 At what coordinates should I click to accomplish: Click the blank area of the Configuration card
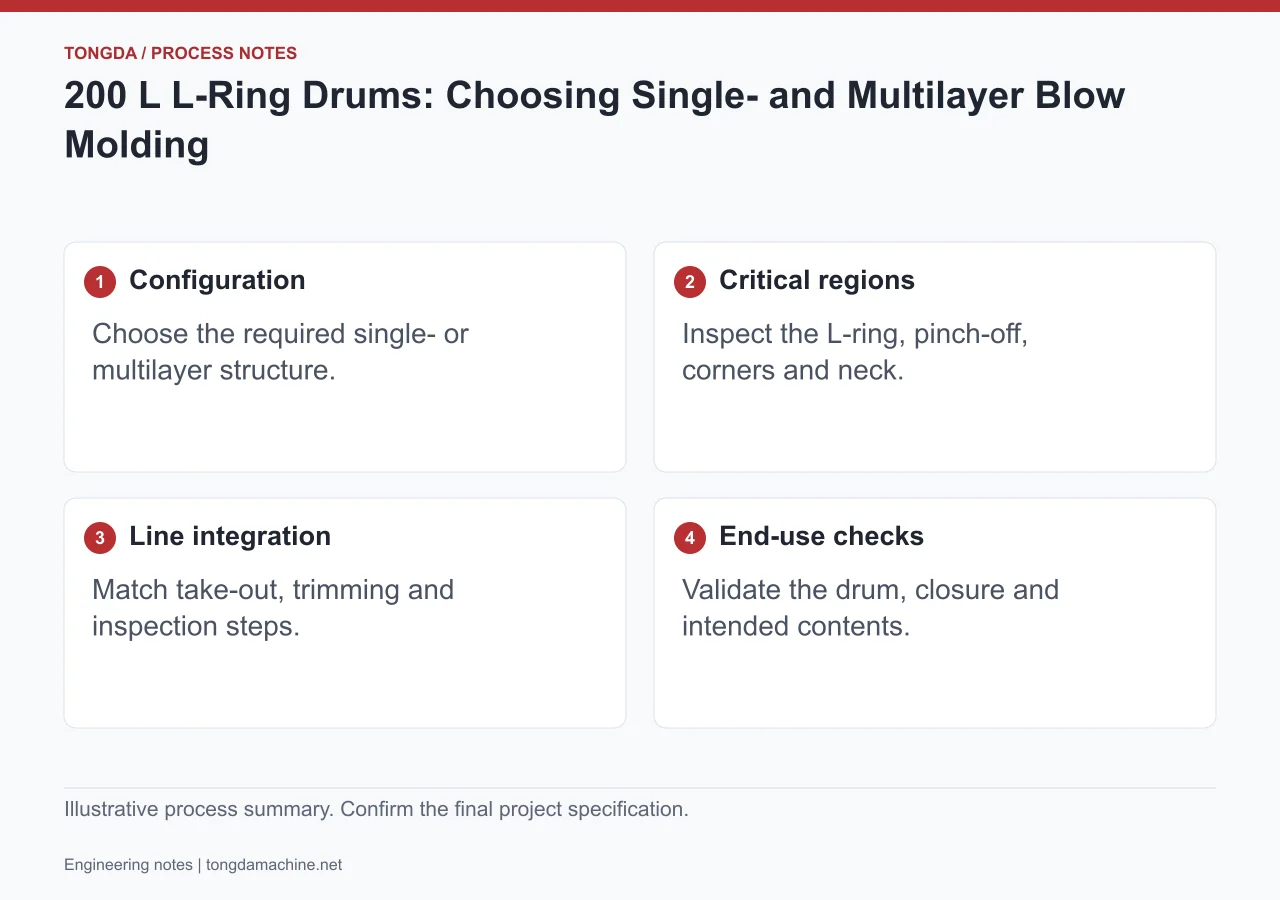tap(345, 430)
